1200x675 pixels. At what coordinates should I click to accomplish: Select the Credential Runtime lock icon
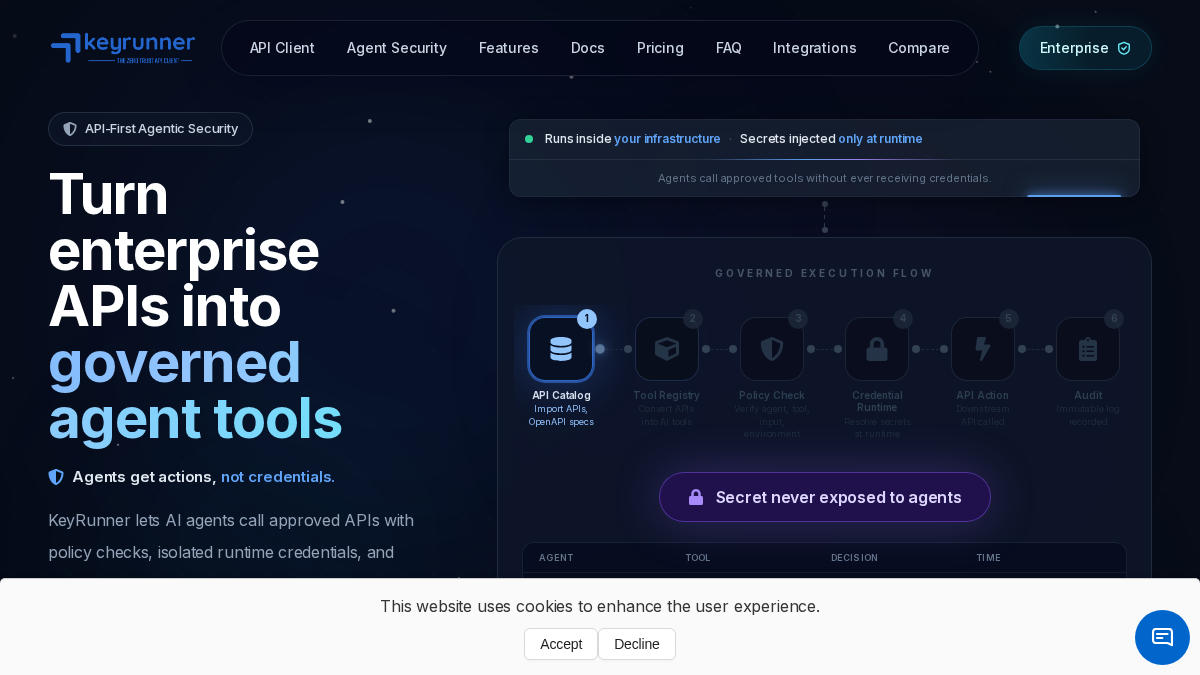877,349
